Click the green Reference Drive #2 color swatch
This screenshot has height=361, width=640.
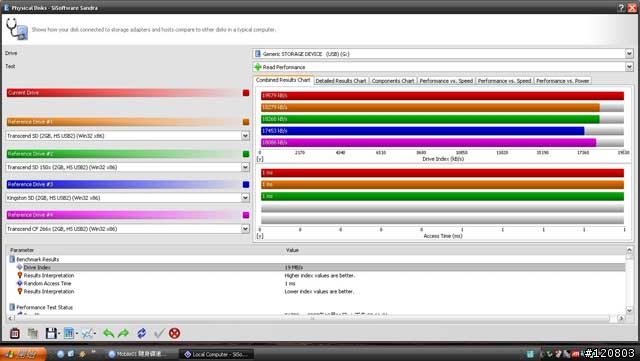point(246,154)
